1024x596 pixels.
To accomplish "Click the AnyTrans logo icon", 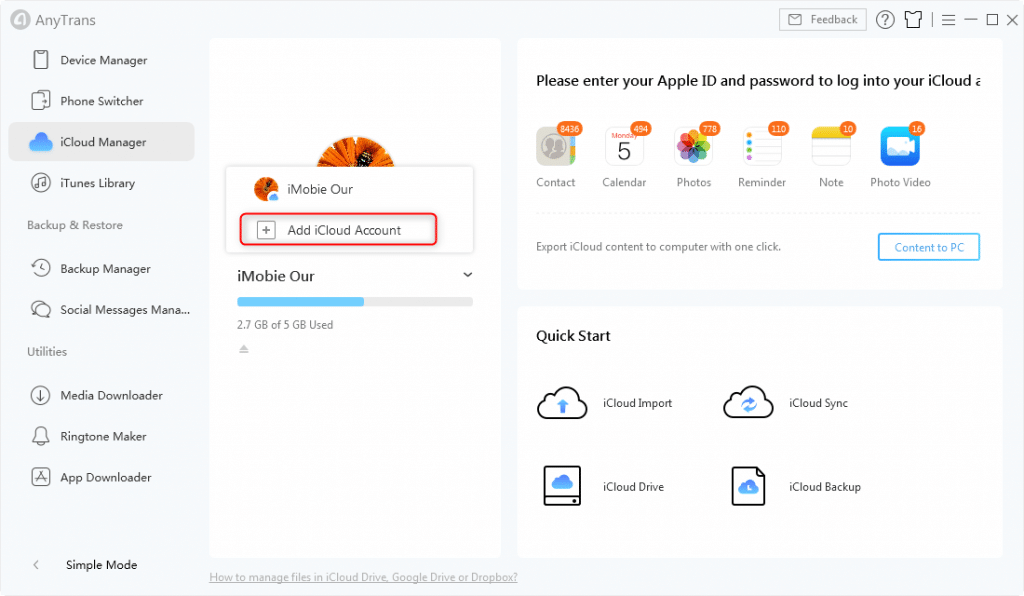I will click(20, 20).
